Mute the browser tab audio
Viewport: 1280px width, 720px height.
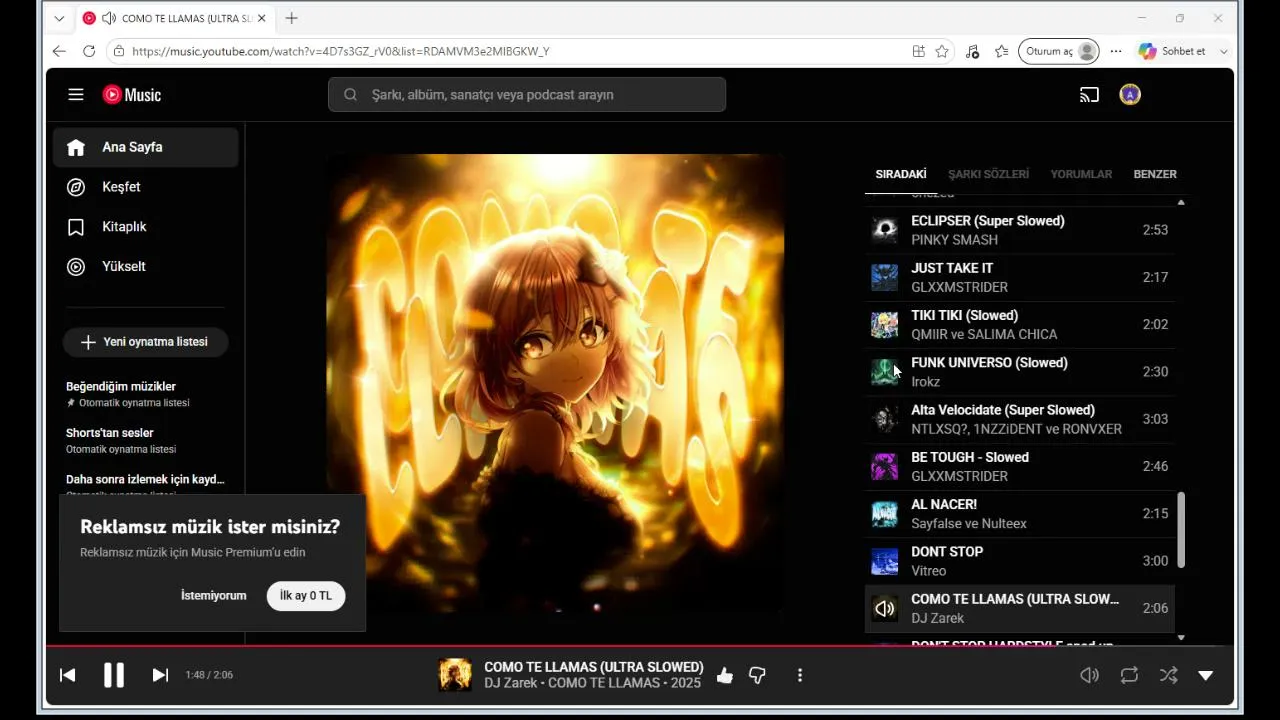coord(108,18)
